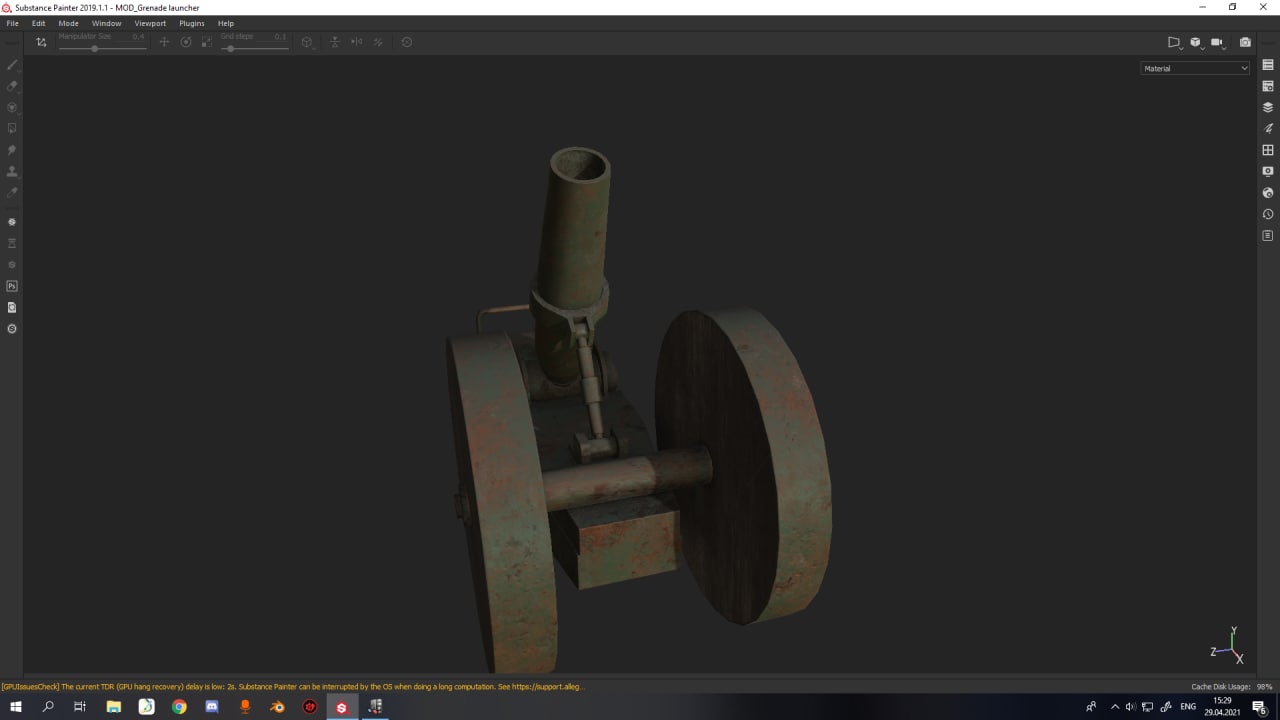The width and height of the screenshot is (1280, 720).
Task: Select the Projection tool
Action: click(12, 107)
